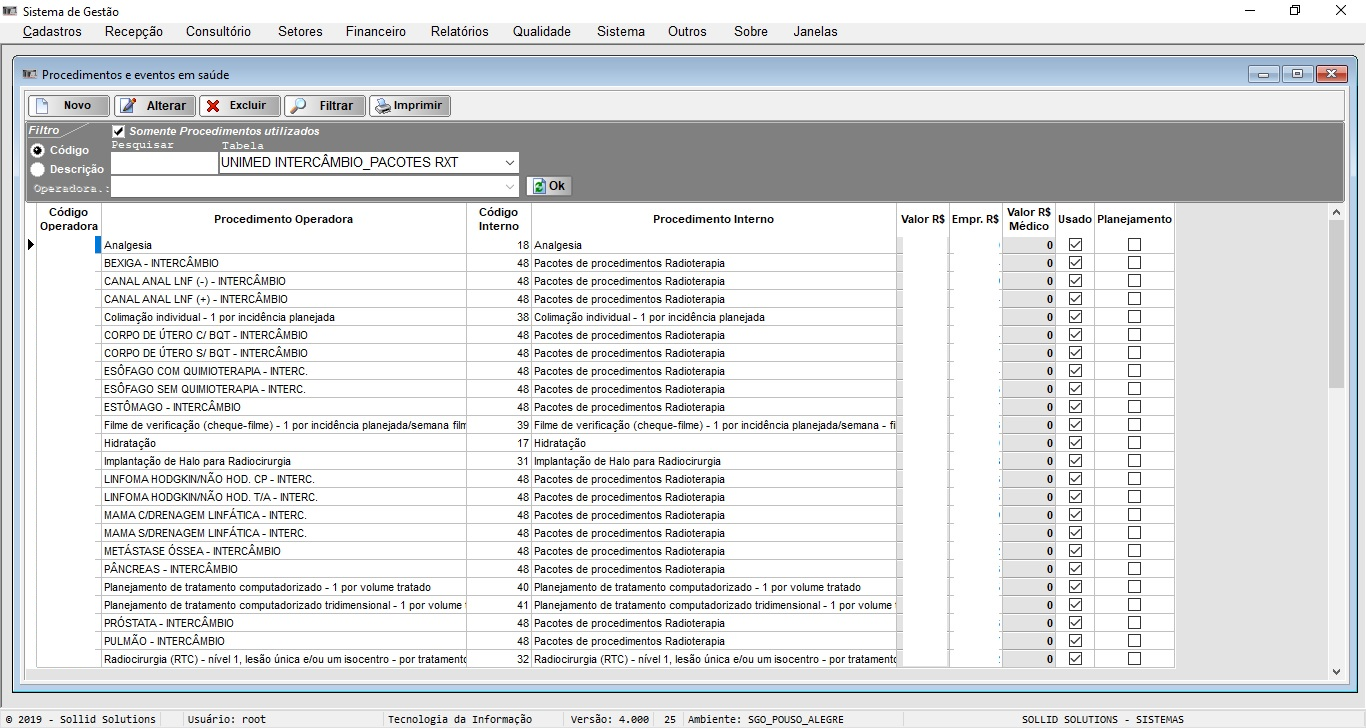Click the Valor R$ Médico column header
This screenshot has width=1366, height=728.
[x=1029, y=219]
